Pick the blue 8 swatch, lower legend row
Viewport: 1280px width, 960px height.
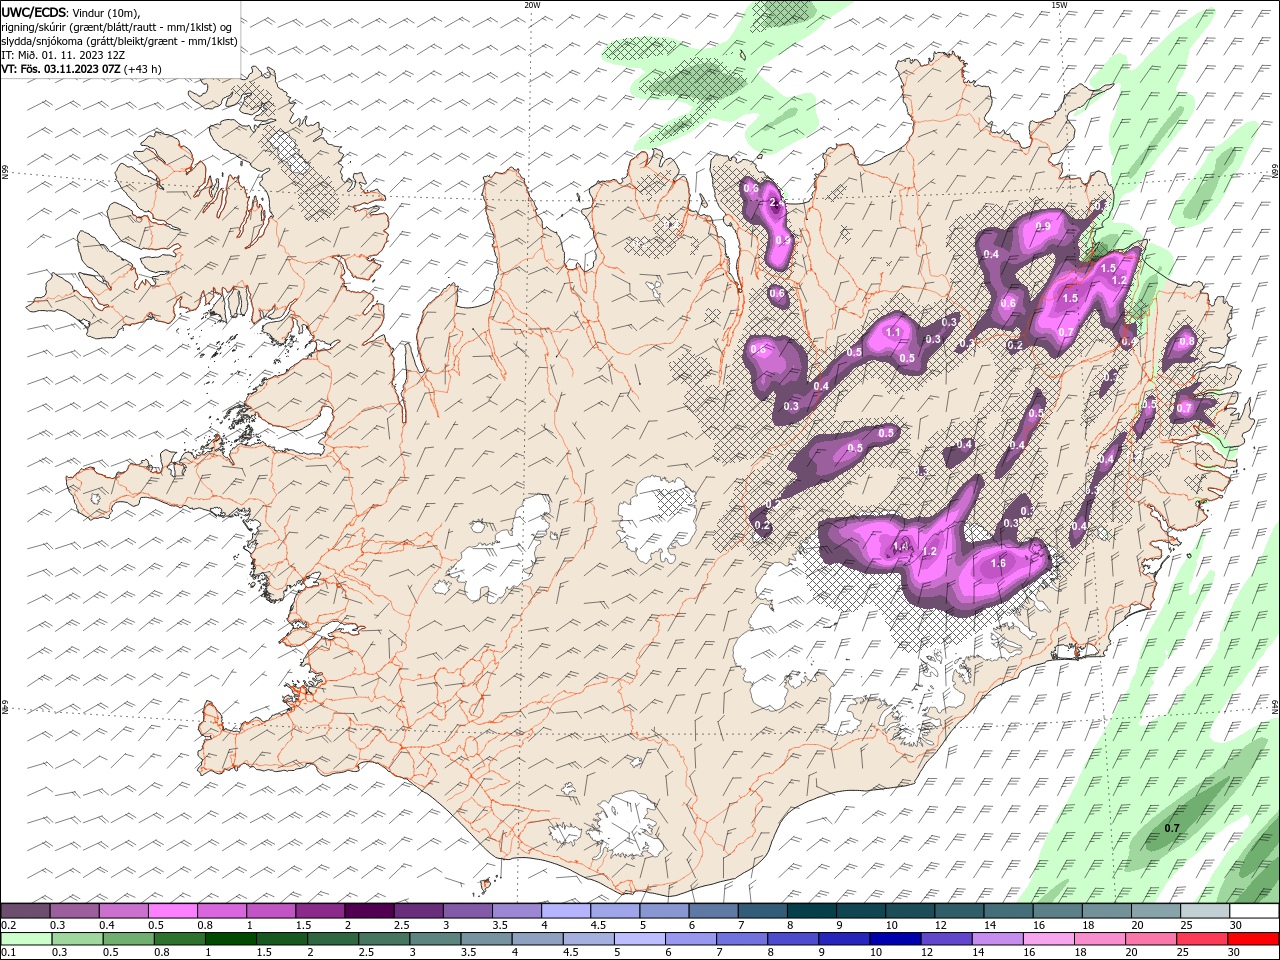793,939
